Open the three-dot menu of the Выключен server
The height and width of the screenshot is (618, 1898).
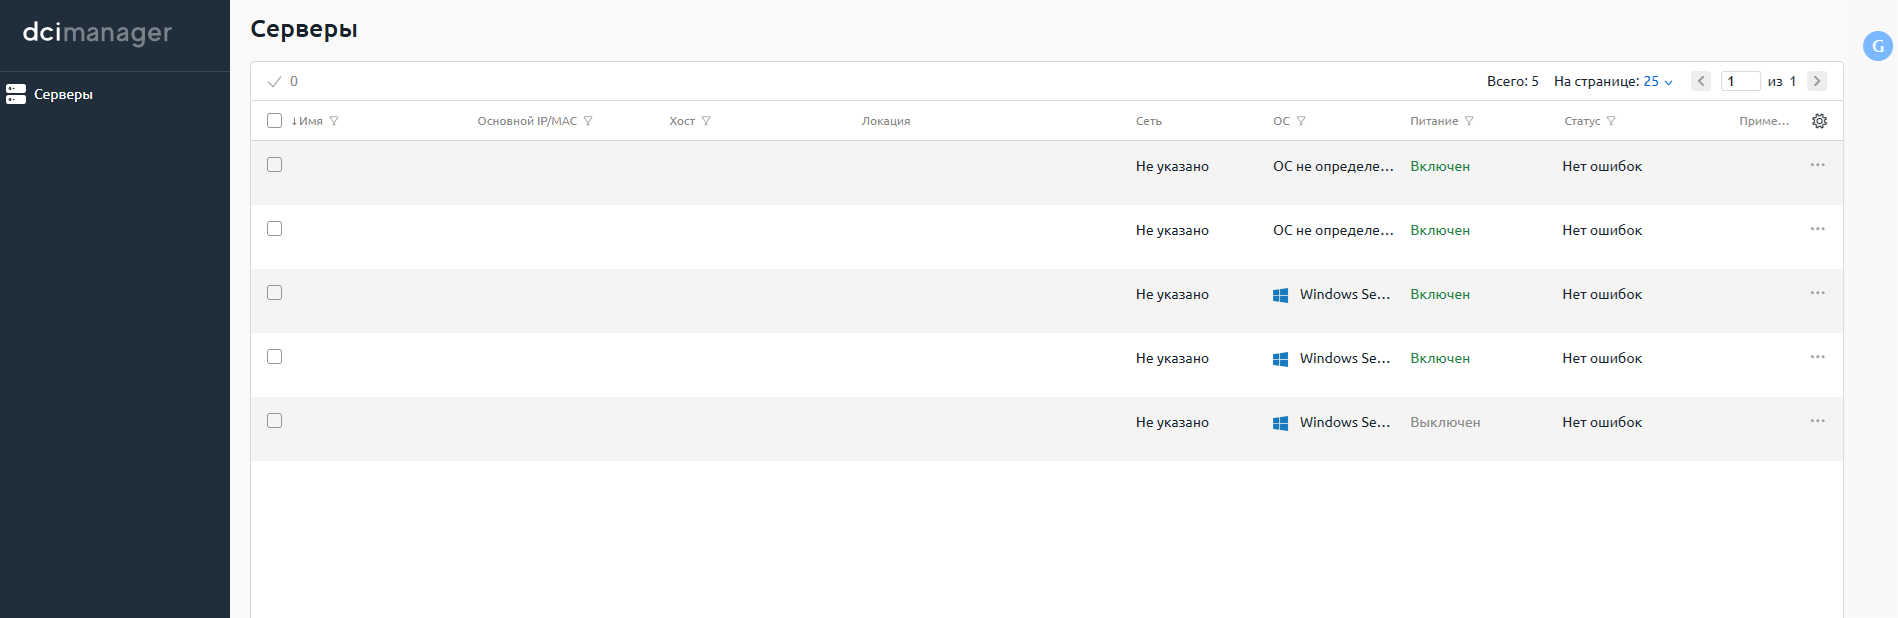tap(1817, 421)
